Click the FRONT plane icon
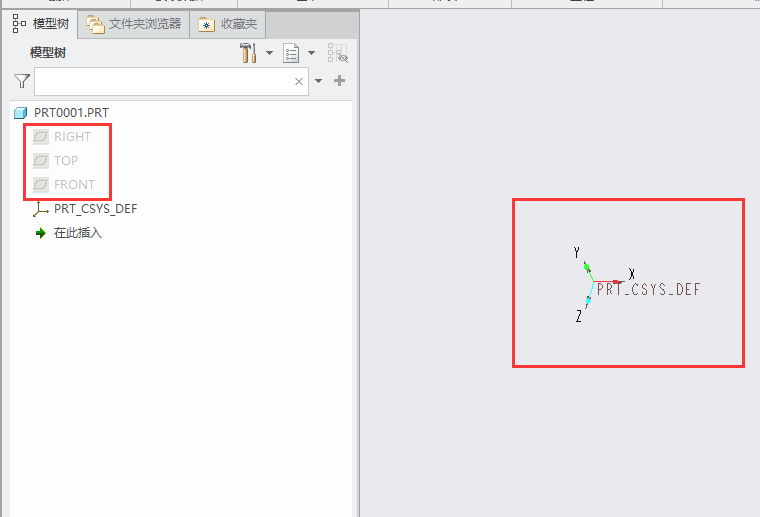Image resolution: width=760 pixels, height=517 pixels. coord(41,185)
